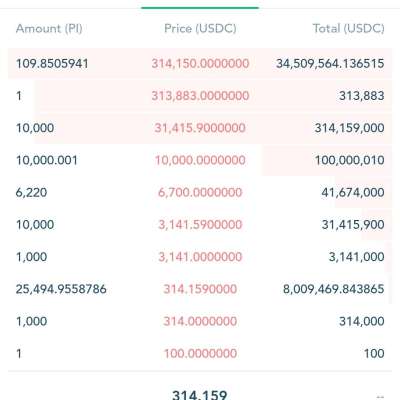This screenshot has height=400, width=400.
Task: Choose the order priced 3,141.5900000
Action: coord(200,225)
